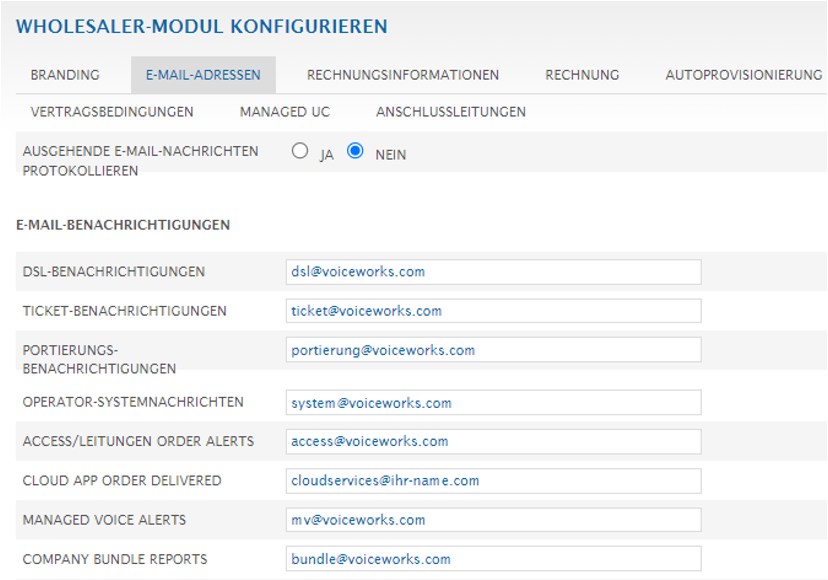Edit the Company Bundle Reports field
Viewport: 828px width, 580px height.
click(493, 559)
